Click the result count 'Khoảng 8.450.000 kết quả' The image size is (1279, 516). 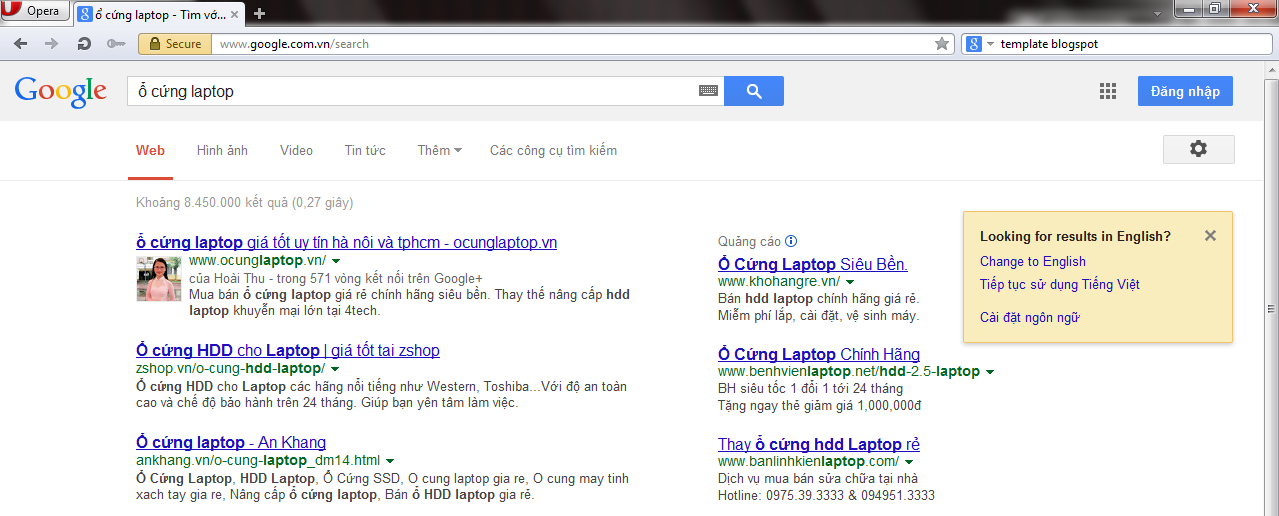tap(213, 203)
